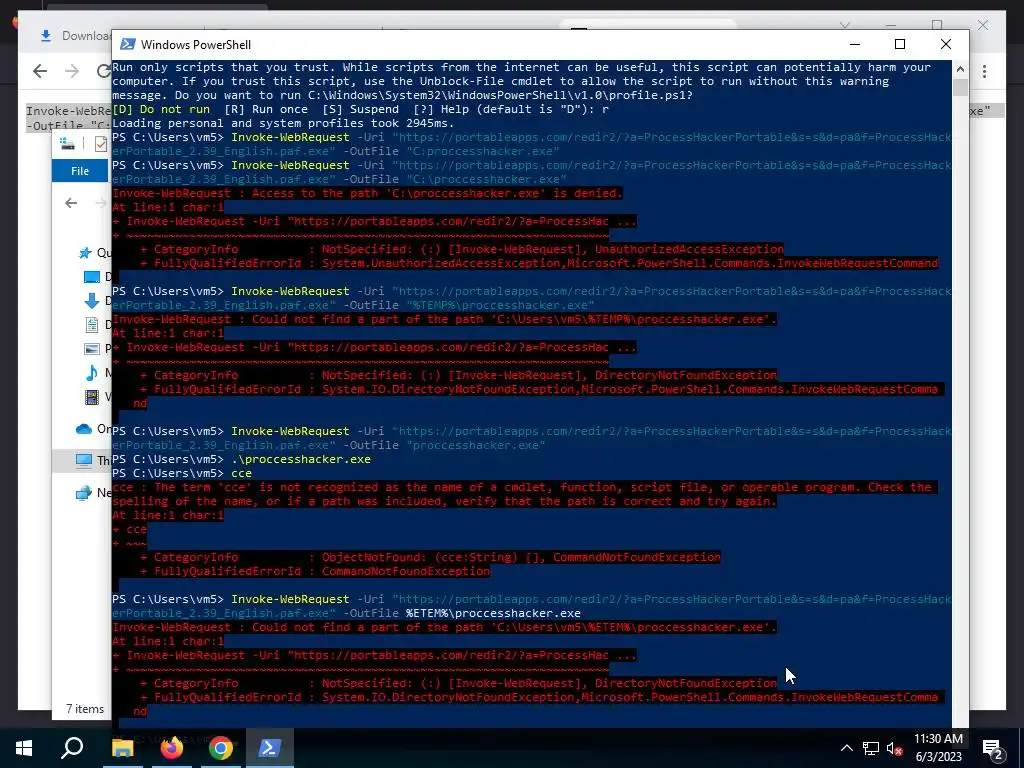Click the UnauthorizedAccessException CategoryInfo line

click(x=462, y=249)
